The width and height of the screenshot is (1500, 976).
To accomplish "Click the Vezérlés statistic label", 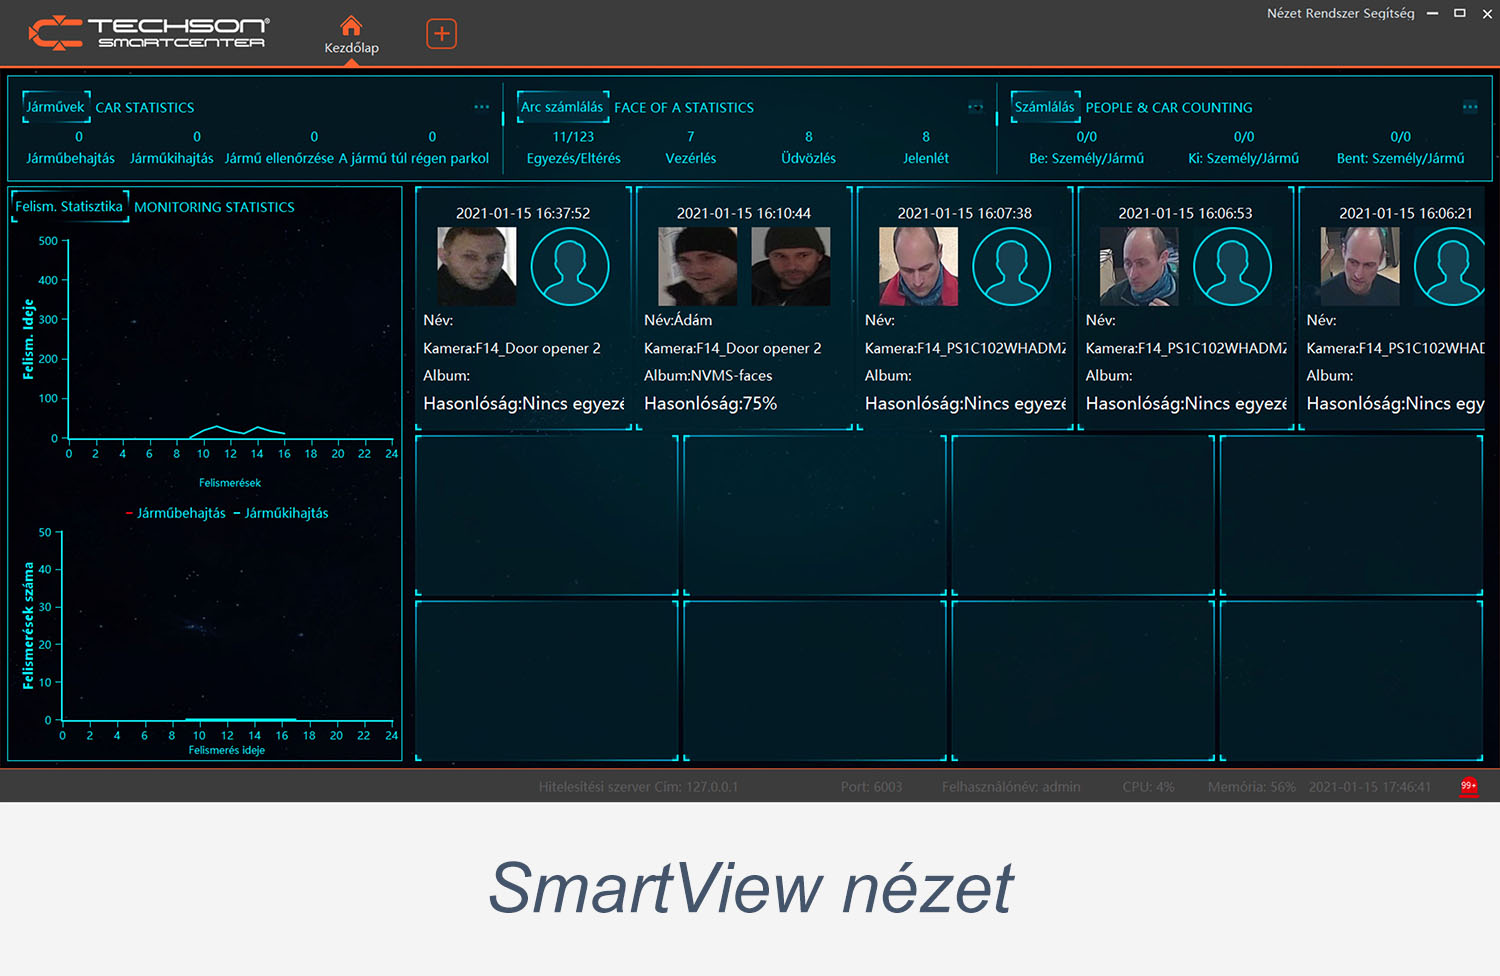I will tap(691, 158).
